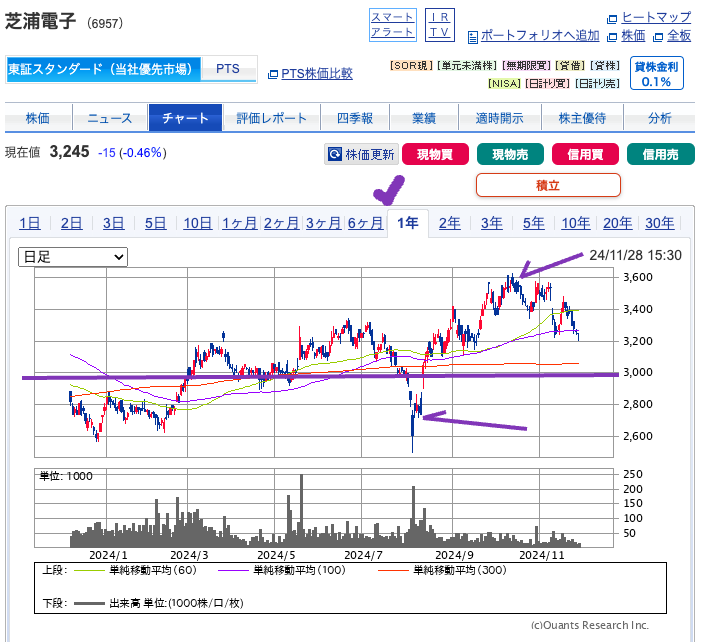Select the 3日 chart period

pyautogui.click(x=114, y=223)
